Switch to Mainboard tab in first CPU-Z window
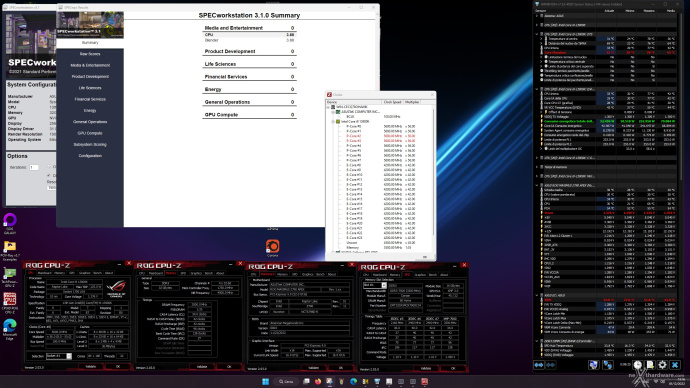 [x=44, y=273]
